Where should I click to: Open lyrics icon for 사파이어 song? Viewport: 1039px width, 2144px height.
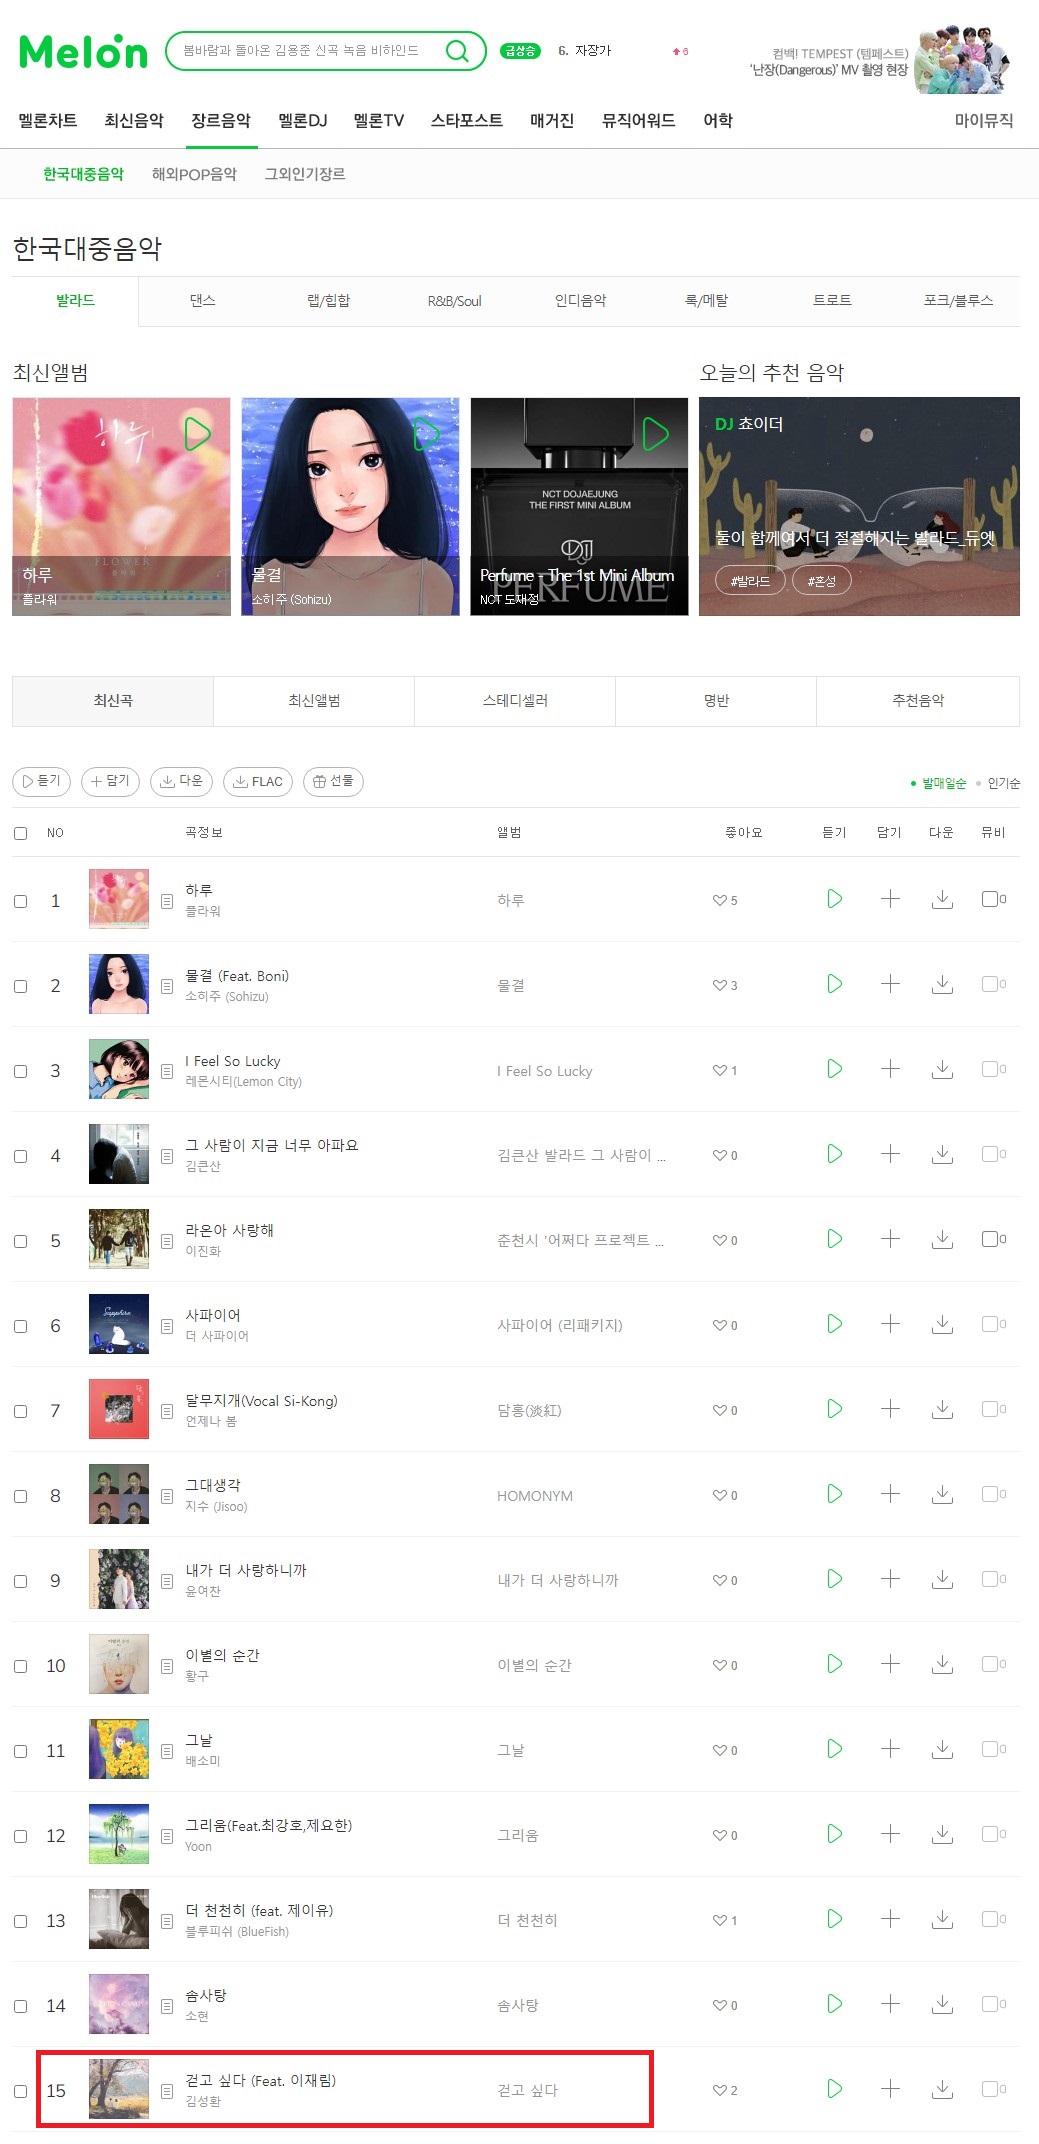(x=167, y=1326)
